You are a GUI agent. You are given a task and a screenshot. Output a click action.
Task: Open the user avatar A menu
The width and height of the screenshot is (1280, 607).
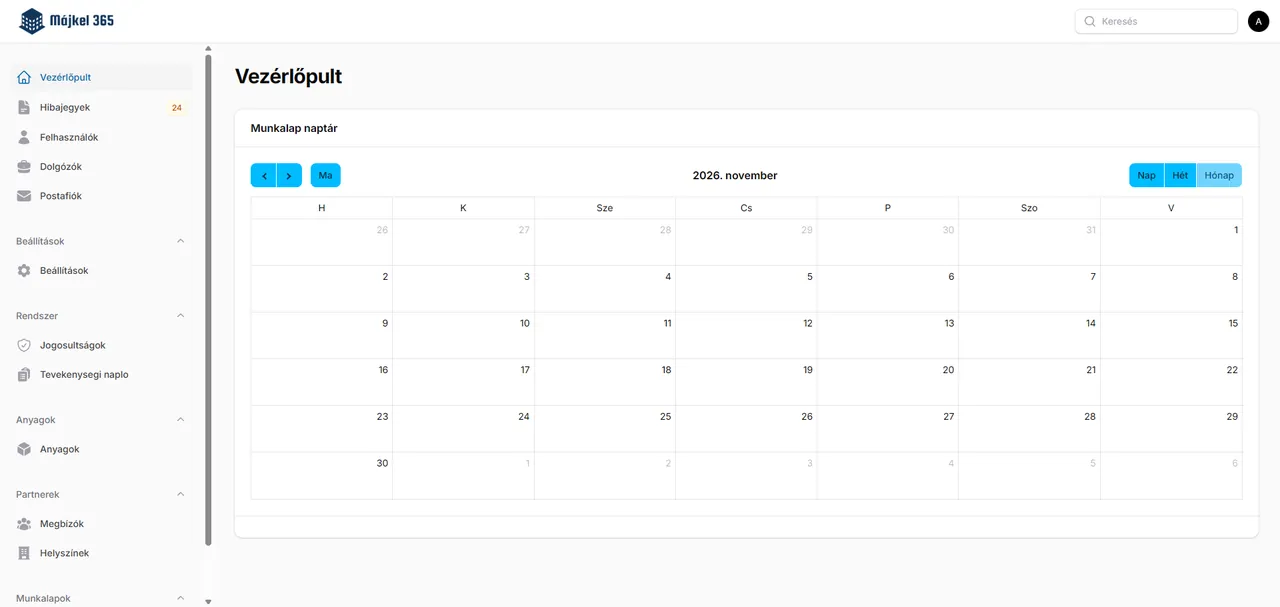pyautogui.click(x=1258, y=21)
